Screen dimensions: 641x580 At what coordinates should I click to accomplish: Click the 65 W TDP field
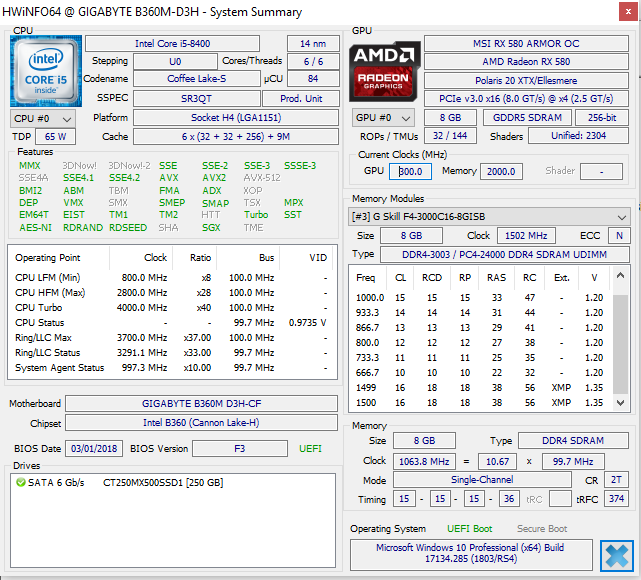tap(56, 137)
